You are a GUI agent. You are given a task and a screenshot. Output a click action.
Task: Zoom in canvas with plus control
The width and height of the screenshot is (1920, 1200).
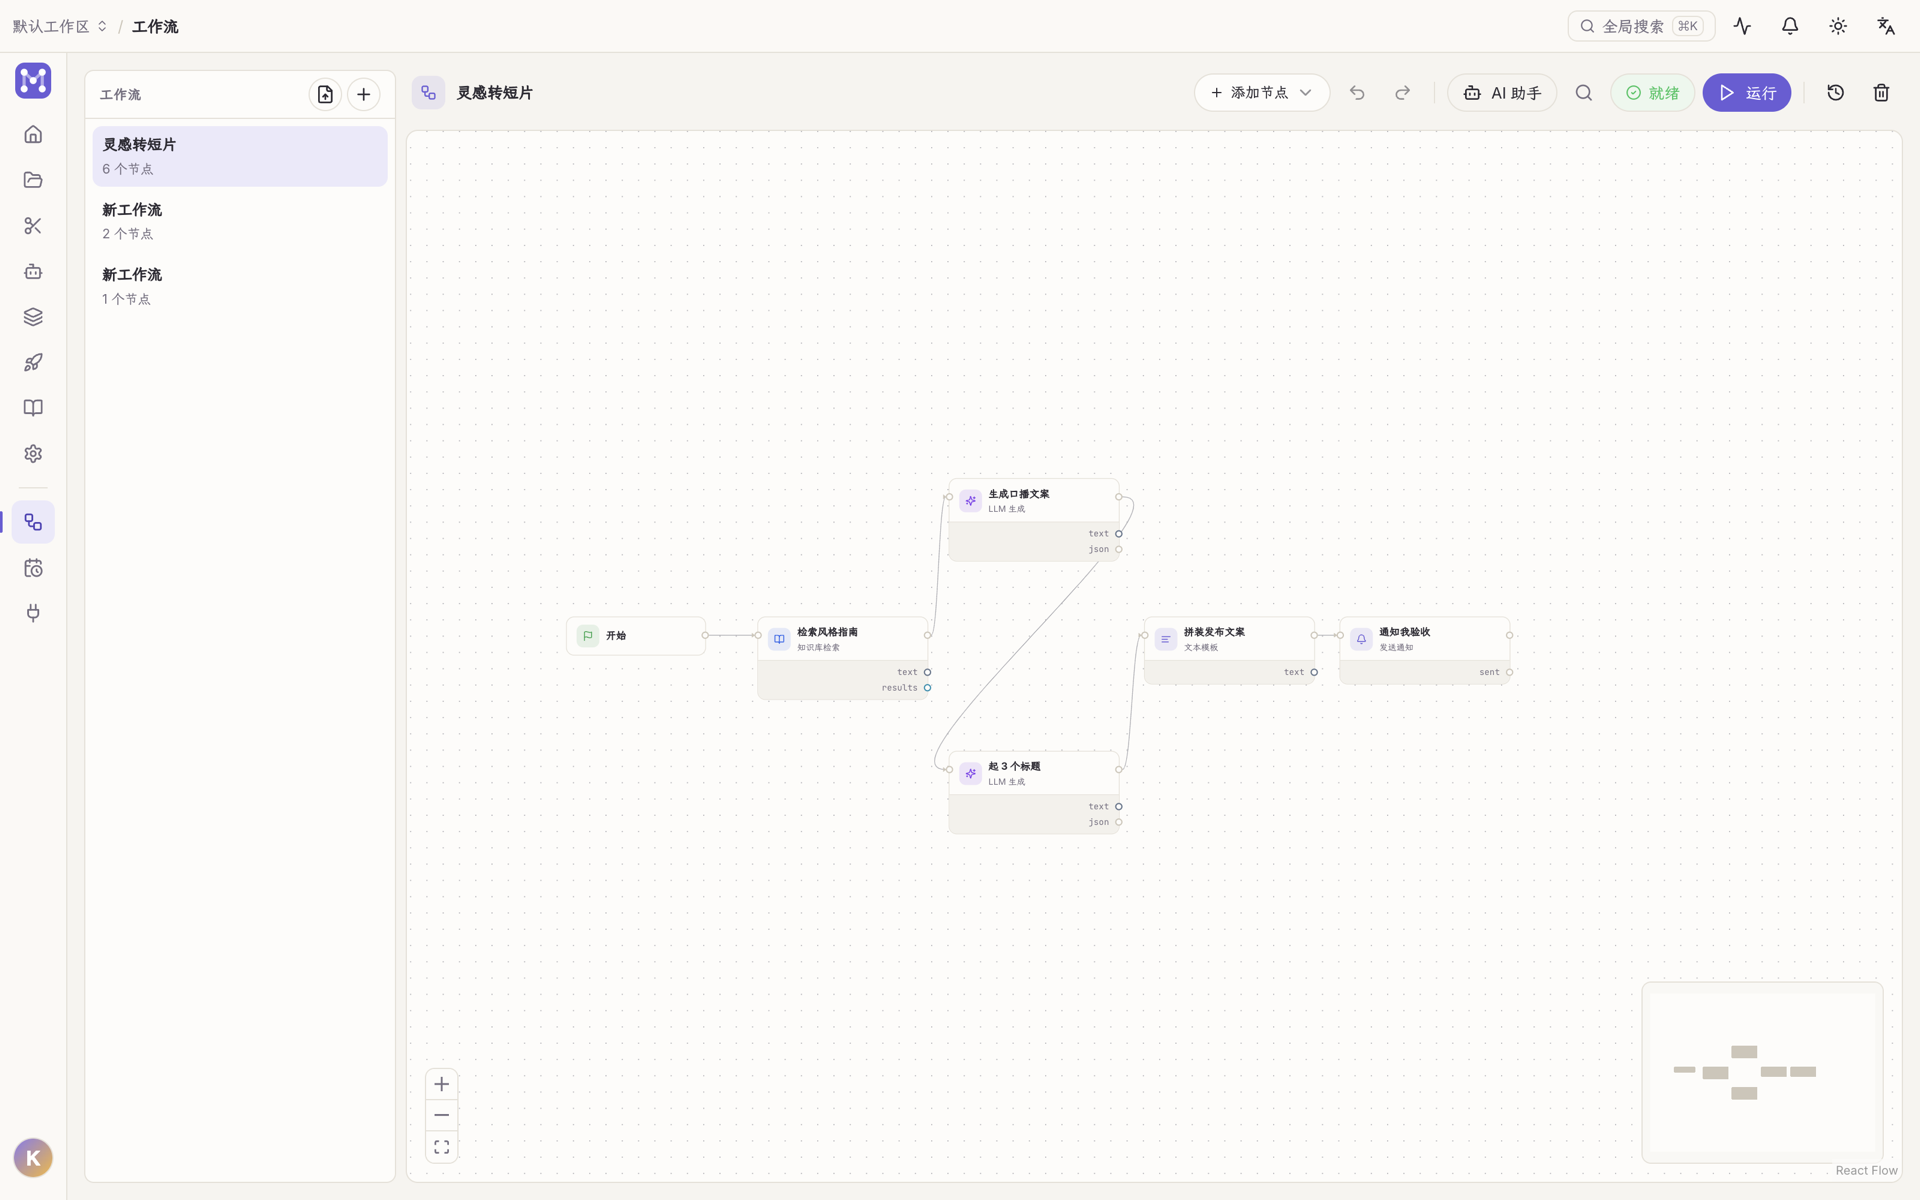coord(442,1084)
